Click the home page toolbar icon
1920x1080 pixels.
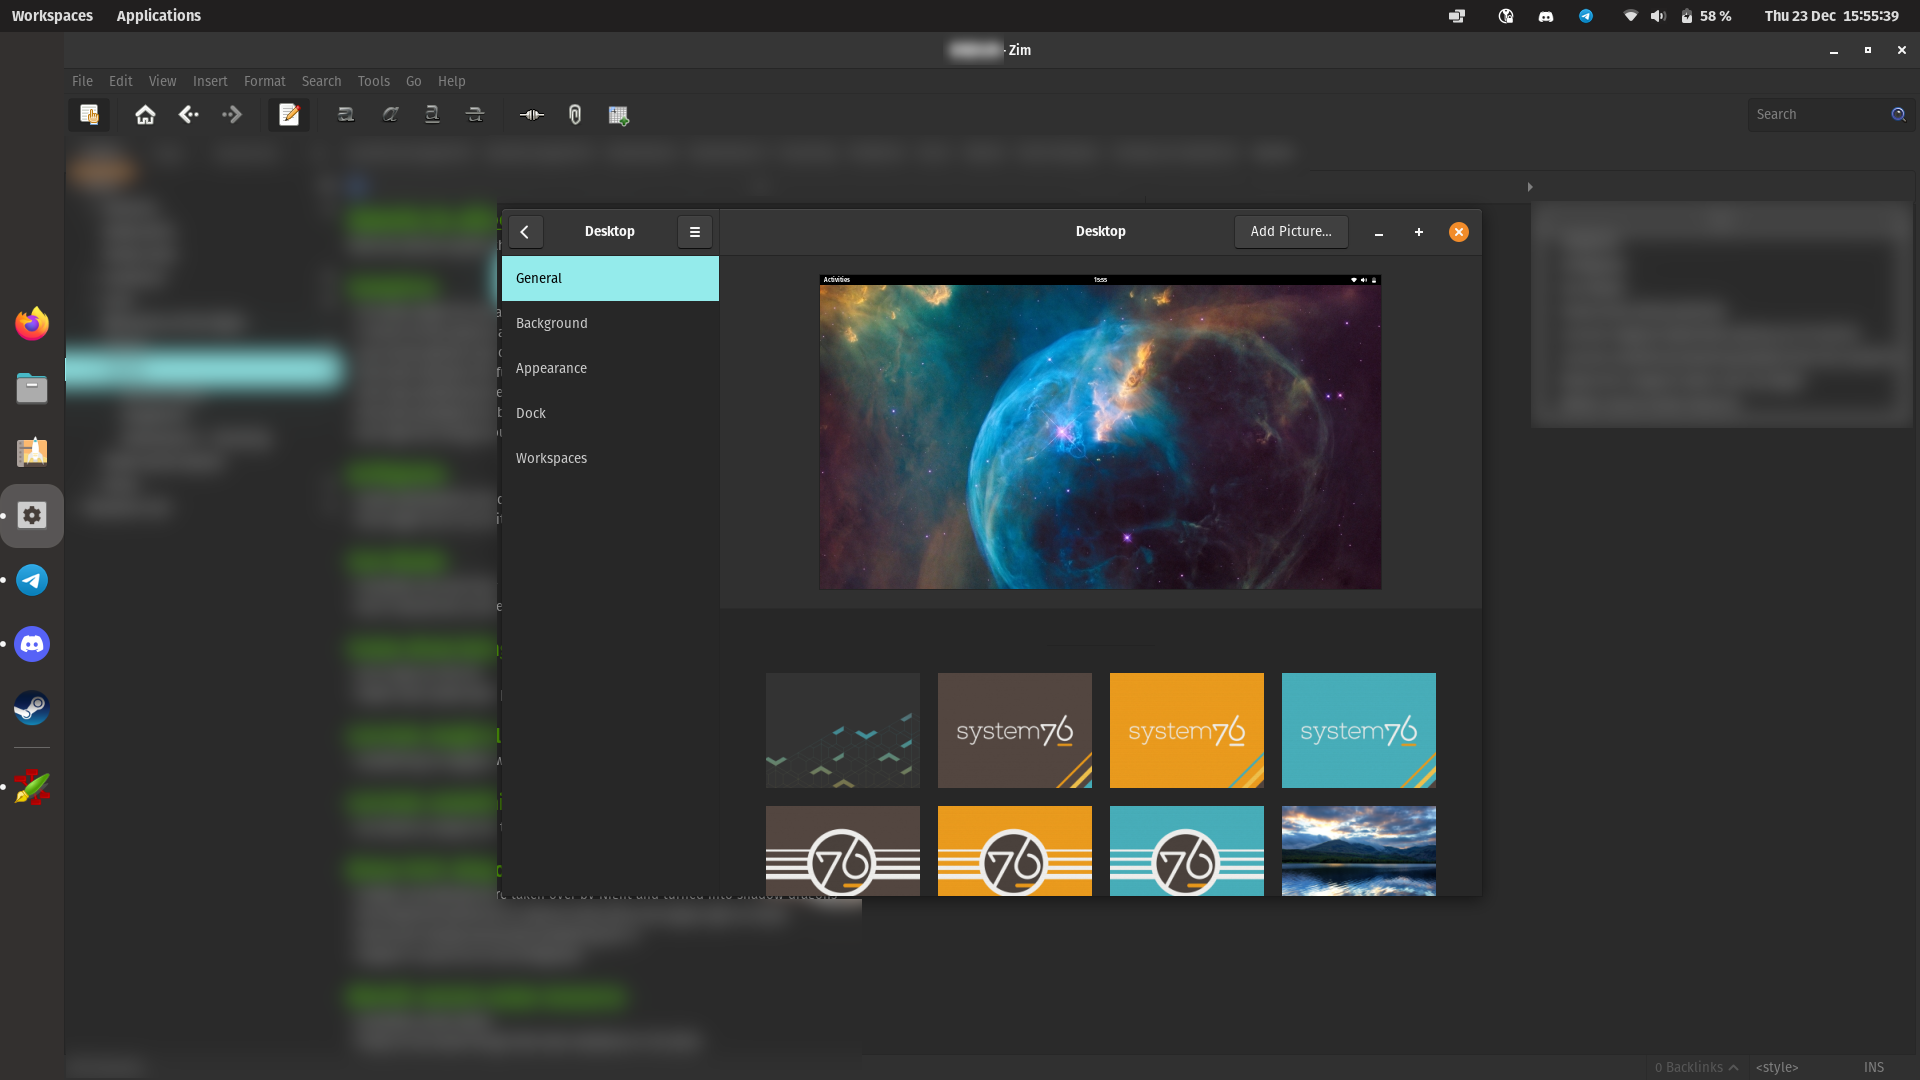click(145, 115)
